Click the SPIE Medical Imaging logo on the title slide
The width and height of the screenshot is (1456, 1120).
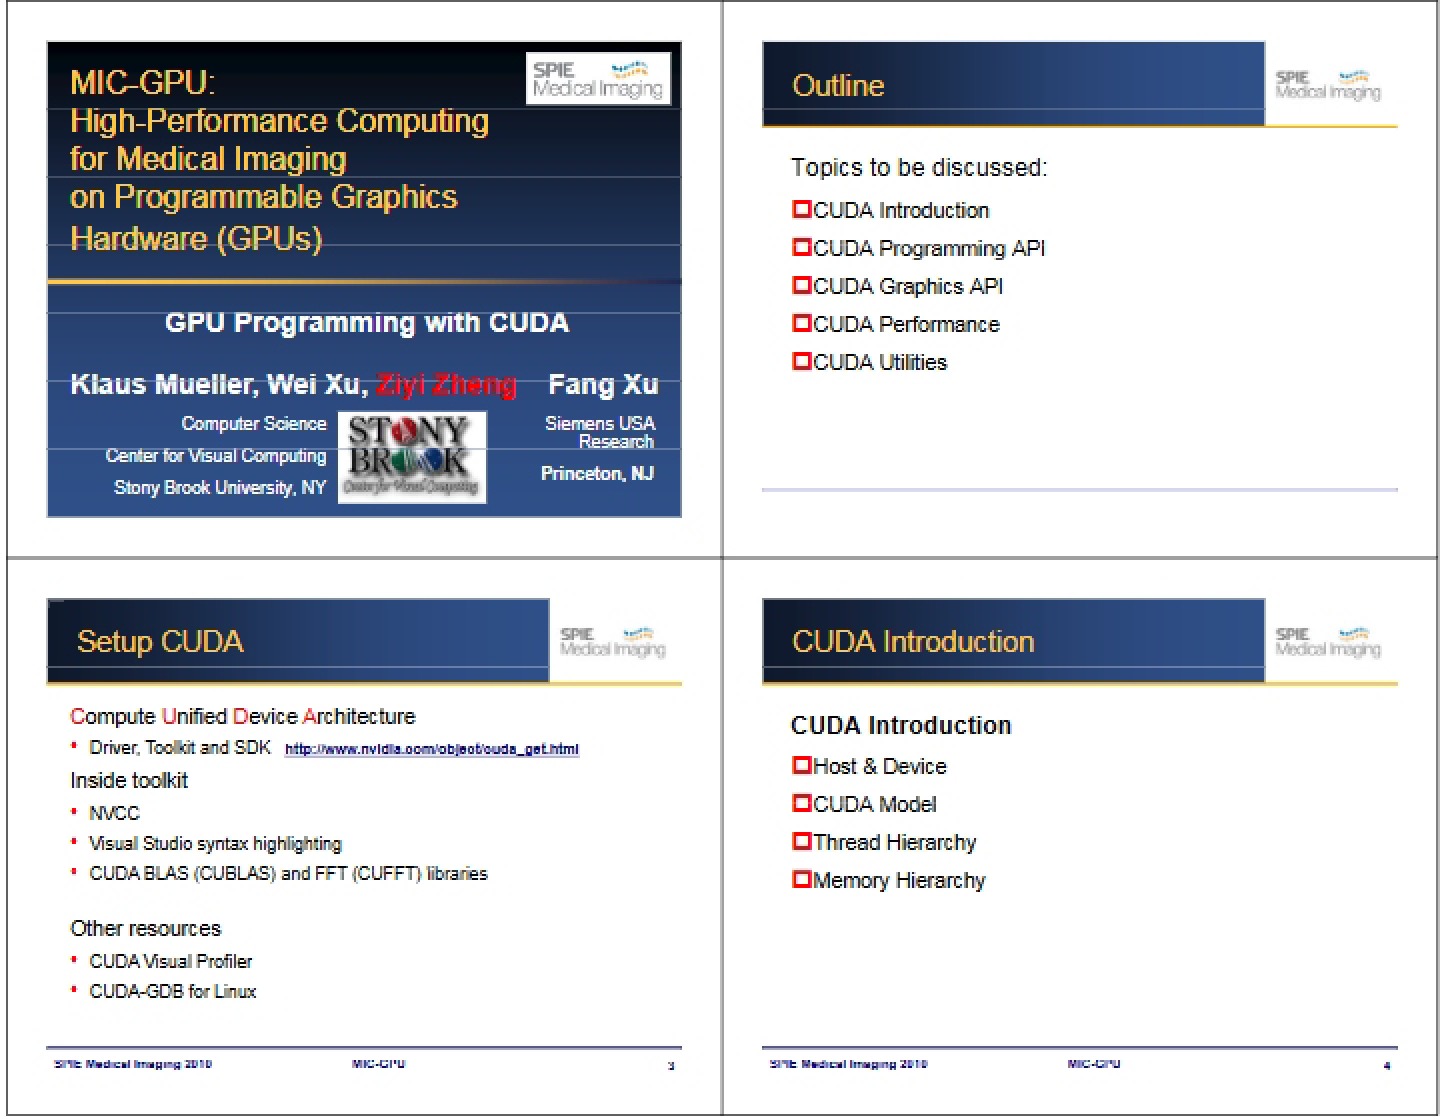(598, 79)
